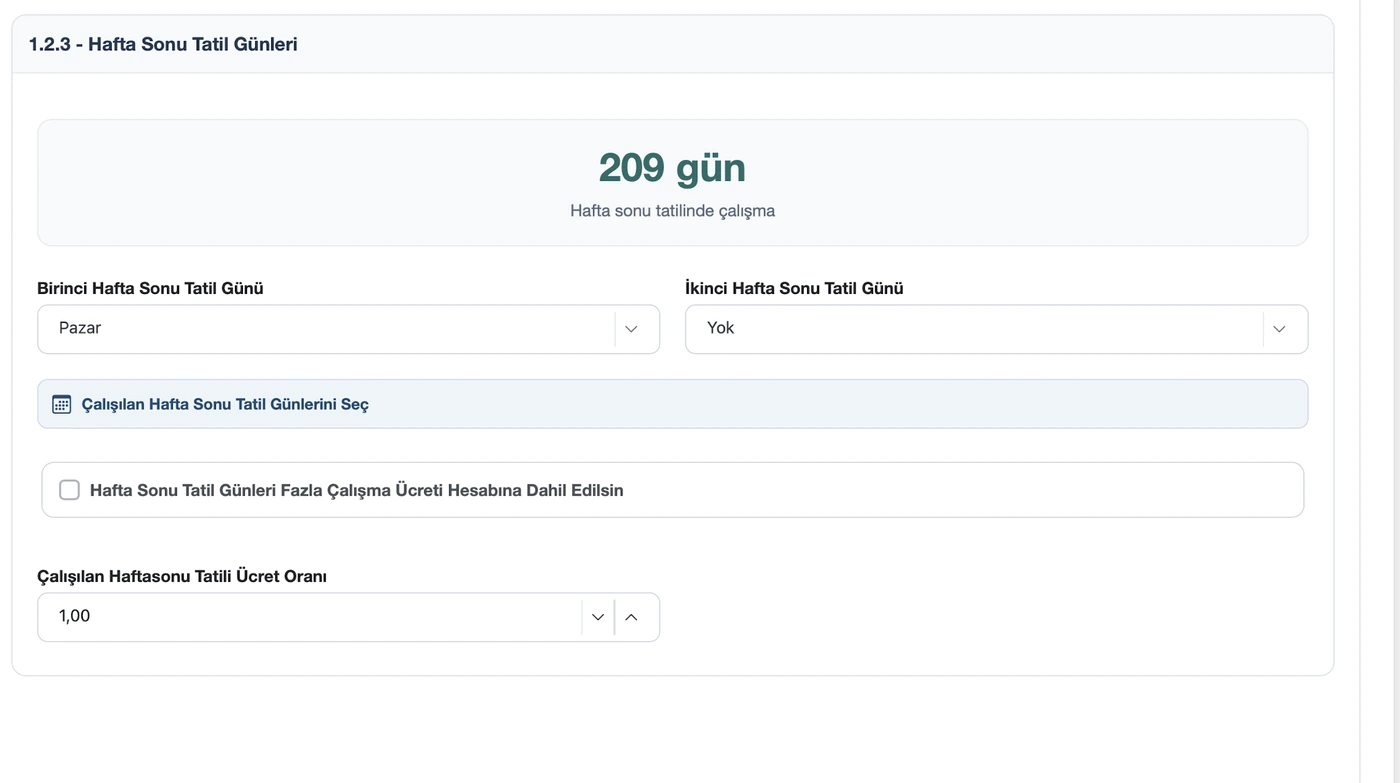This screenshot has height=783, width=1400.
Task: Click the Birinci Hafta Sonu Tatil Günü label
Action: click(150, 288)
